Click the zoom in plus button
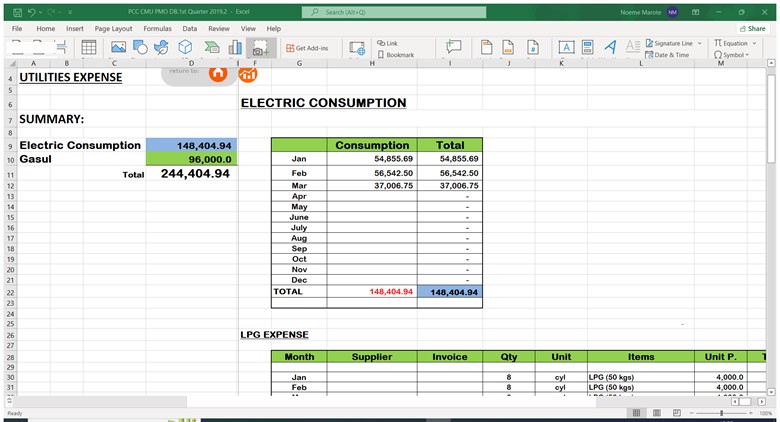780x422 pixels. tap(752, 413)
